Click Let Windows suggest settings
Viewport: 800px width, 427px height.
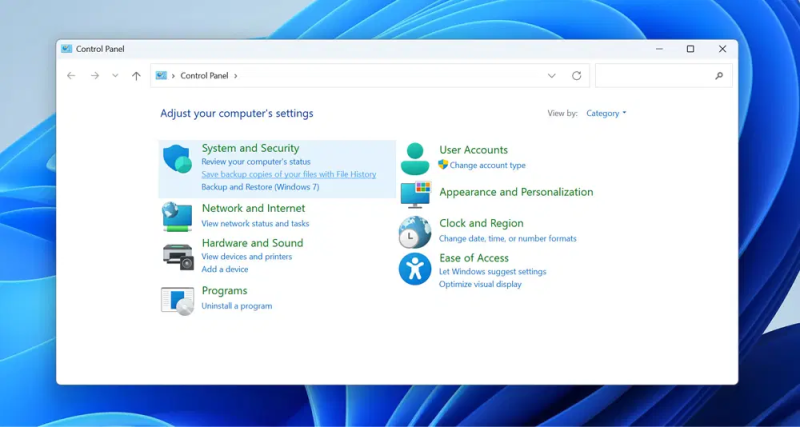coord(492,272)
